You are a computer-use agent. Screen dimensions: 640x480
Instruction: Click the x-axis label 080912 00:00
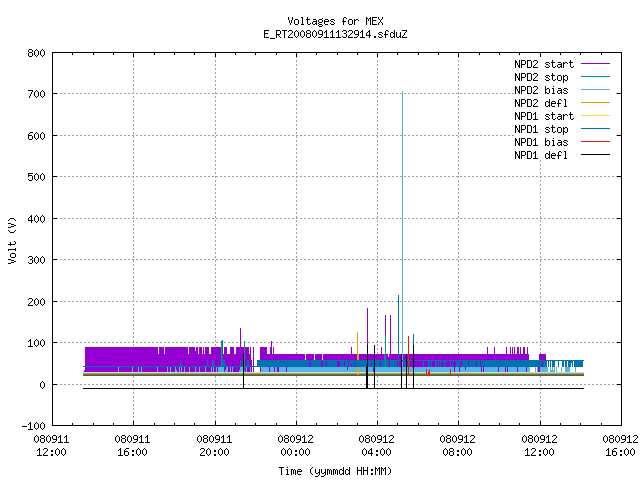coord(296,446)
